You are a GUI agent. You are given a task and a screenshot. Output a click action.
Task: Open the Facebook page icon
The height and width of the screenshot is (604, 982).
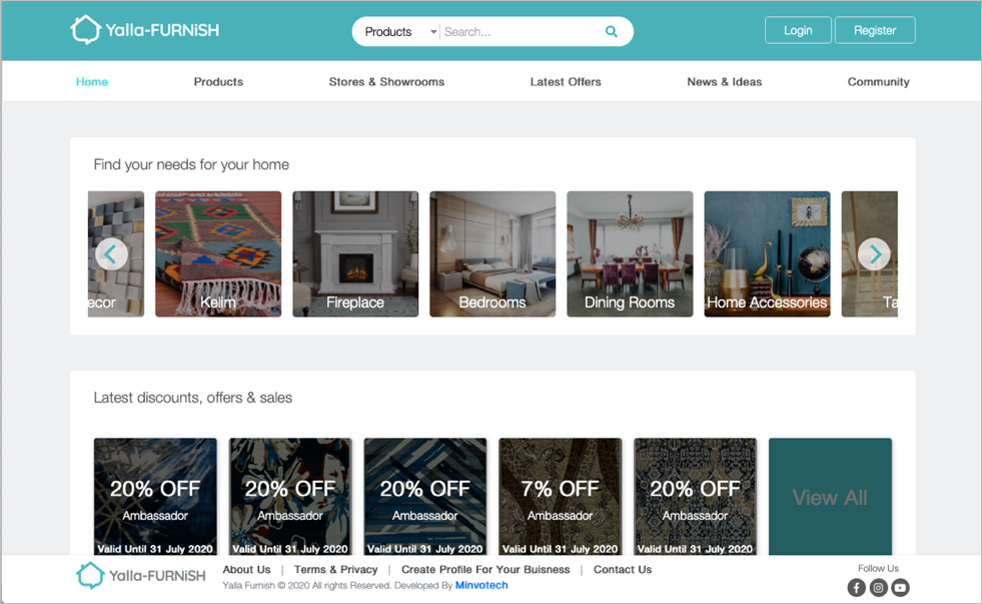[x=856, y=587]
